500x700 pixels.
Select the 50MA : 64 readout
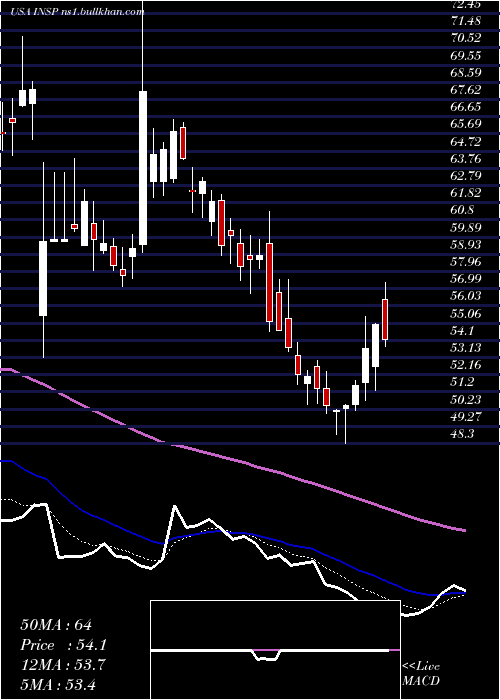click(x=56, y=625)
